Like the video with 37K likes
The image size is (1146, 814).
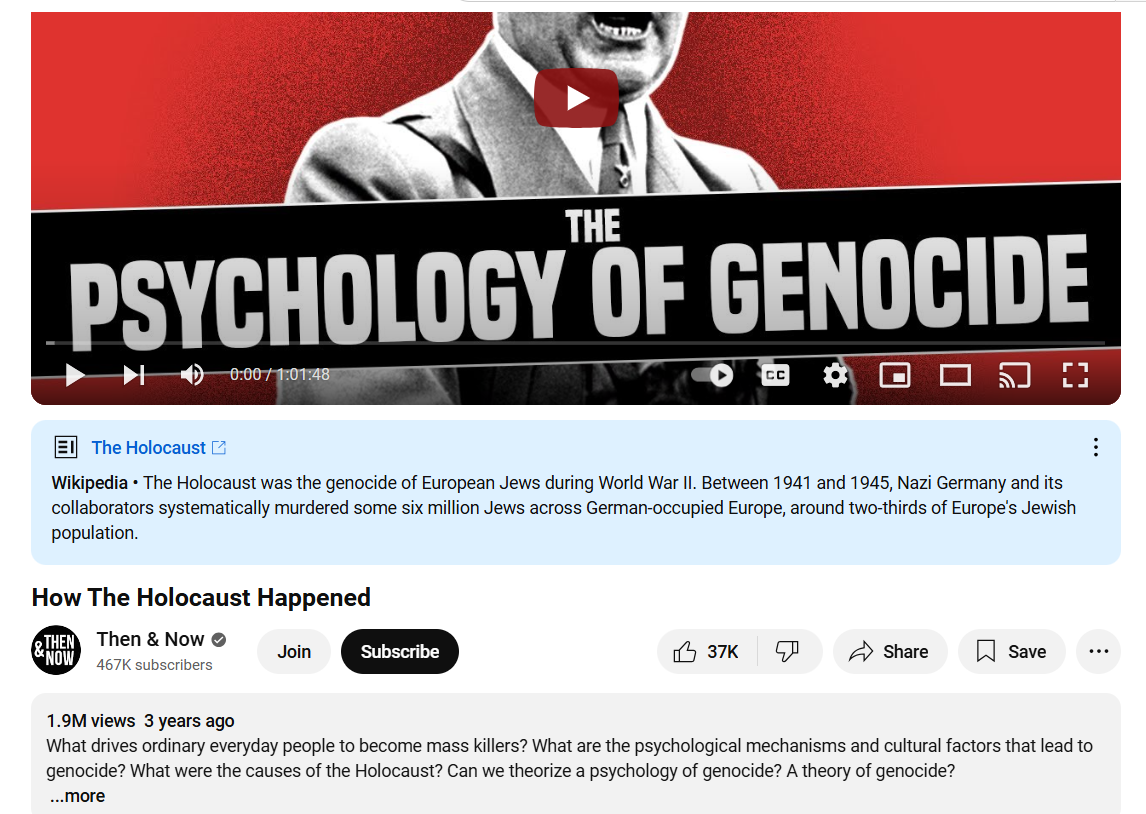pos(706,651)
